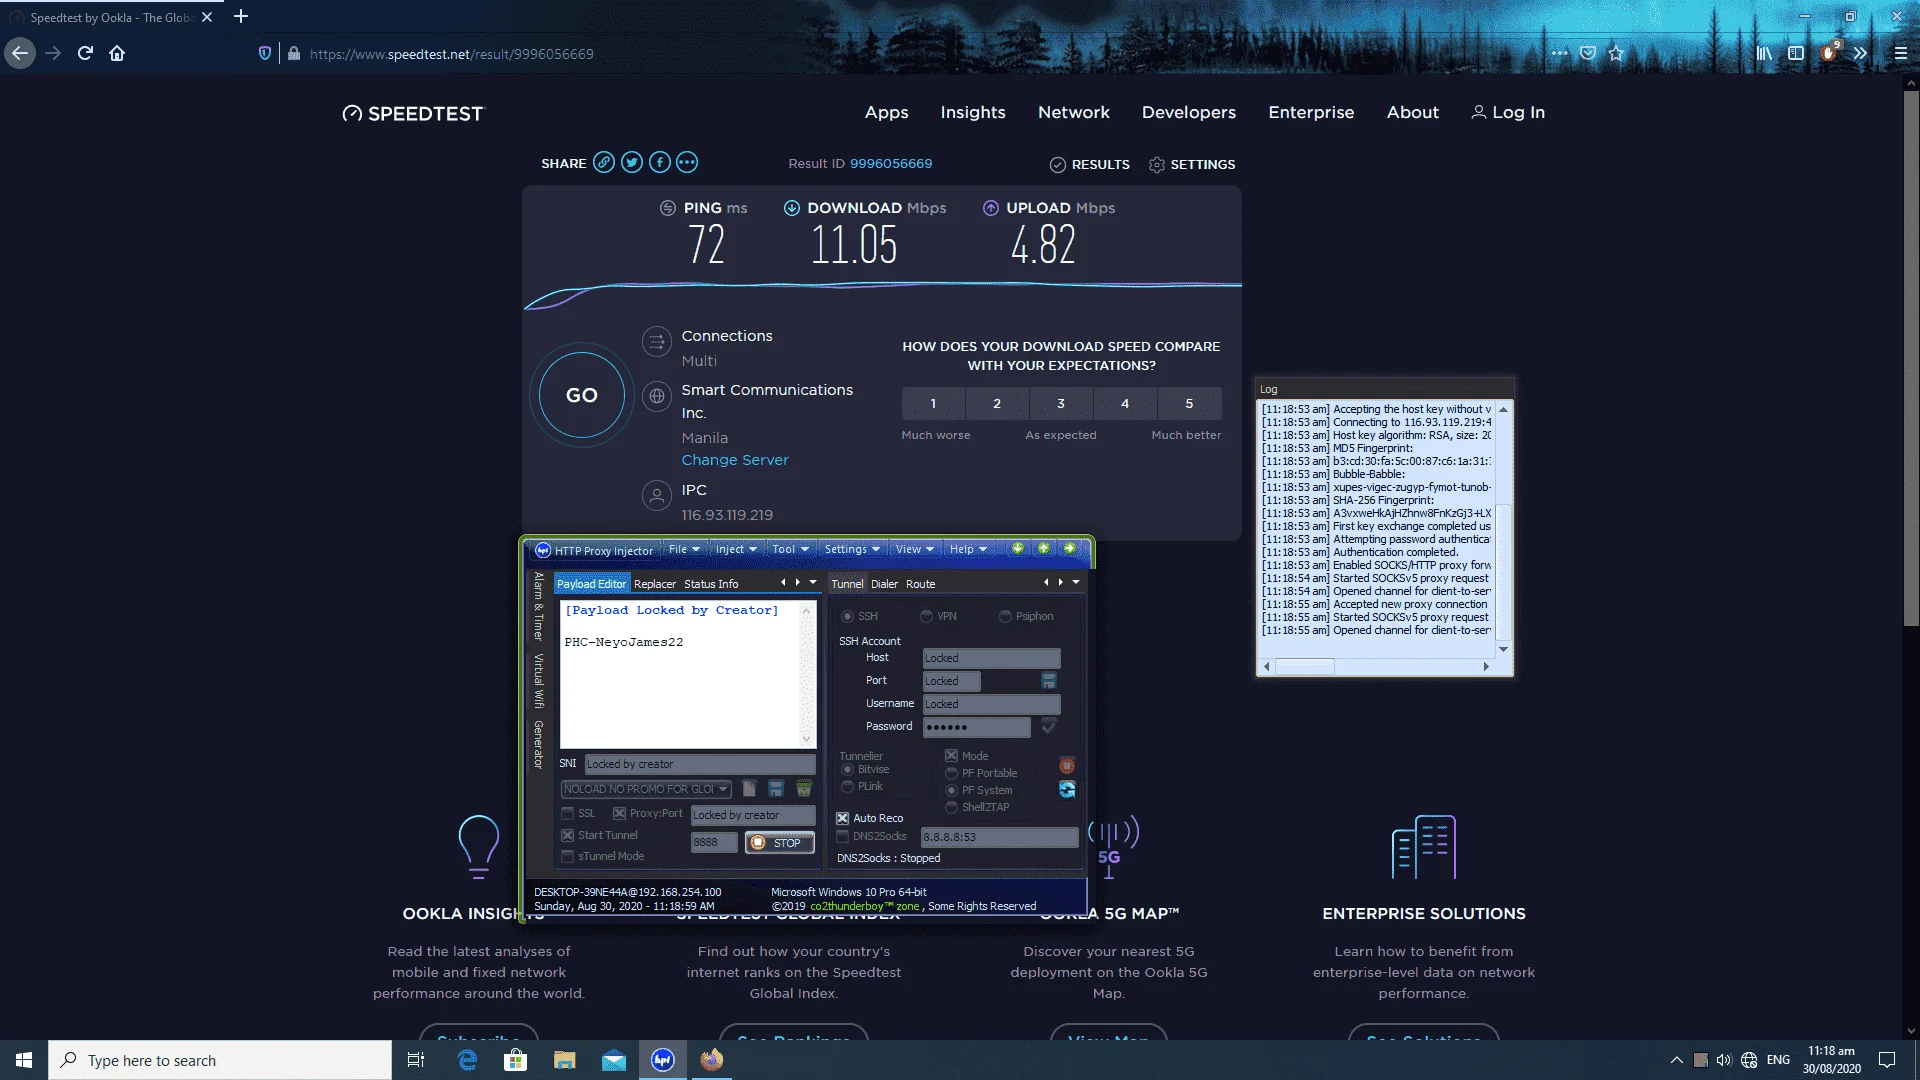The height and width of the screenshot is (1080, 1920).
Task: Select the Psiphon radio button
Action: [1005, 617]
